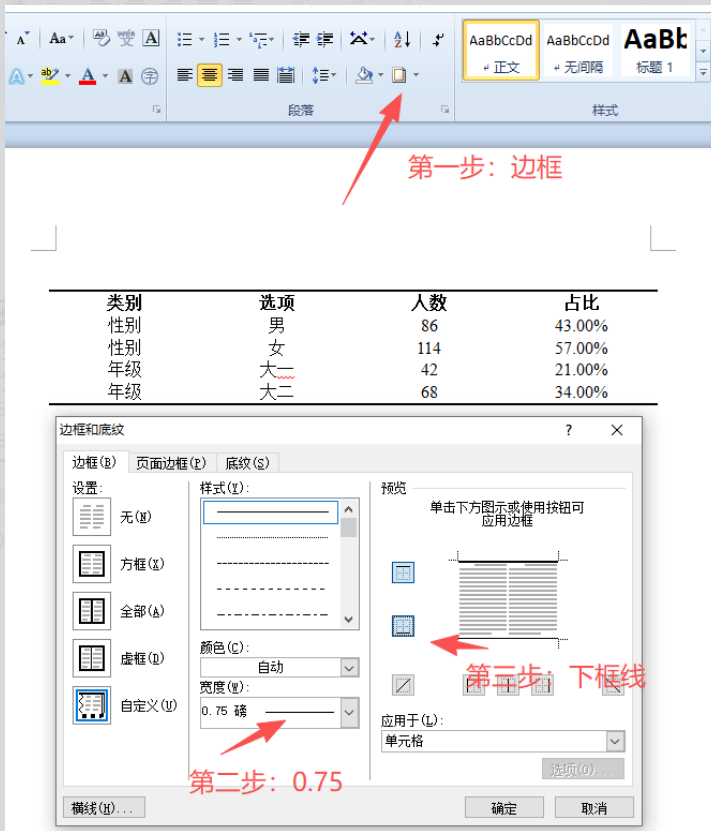This screenshot has width=711, height=831.
Task: Click the Clear Formatting eraser icon
Action: pyautogui.click(x=101, y=38)
